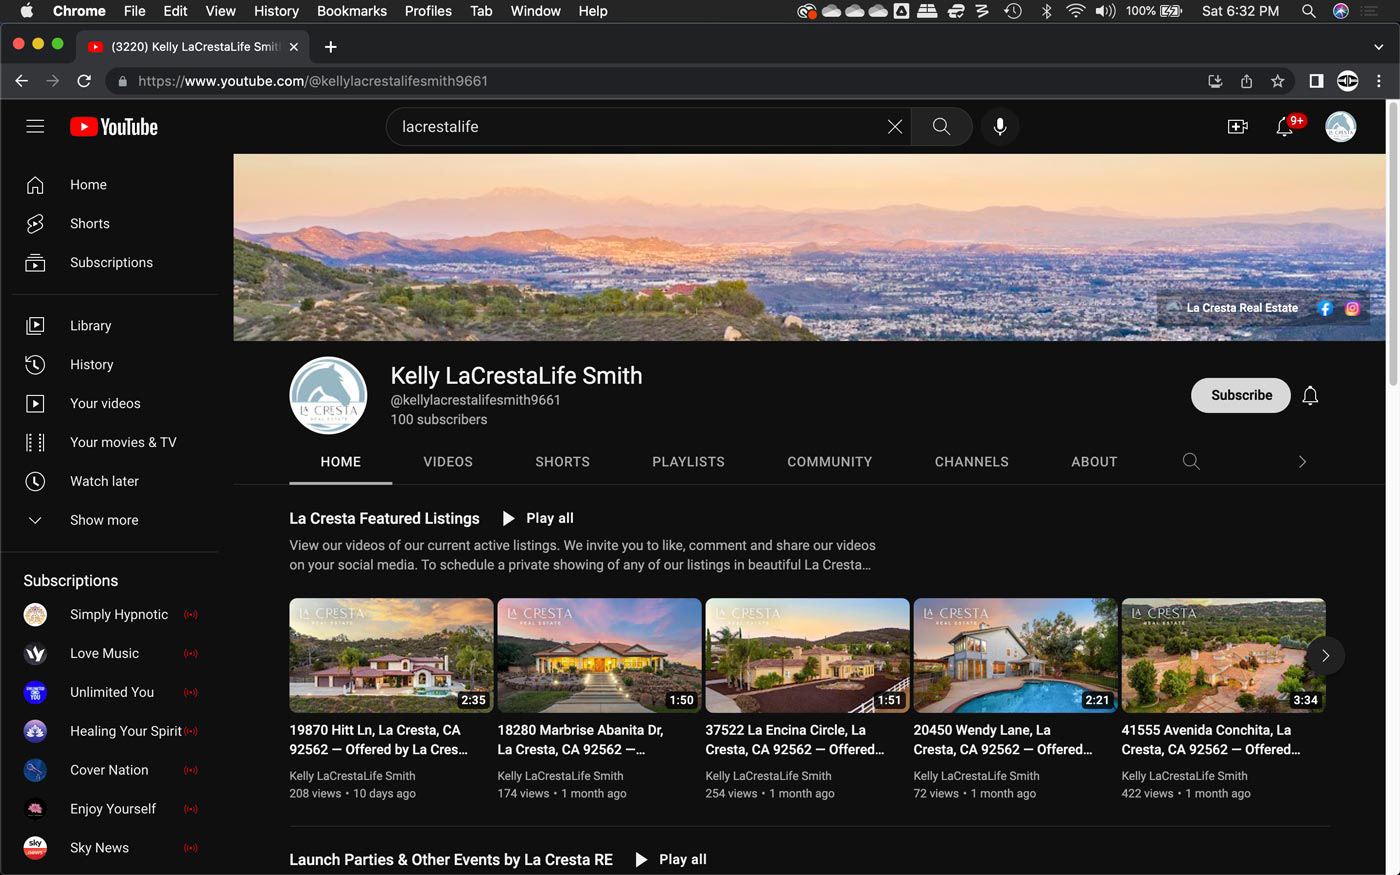Open 20450 Wendy Lane video thumbnail

point(1015,655)
